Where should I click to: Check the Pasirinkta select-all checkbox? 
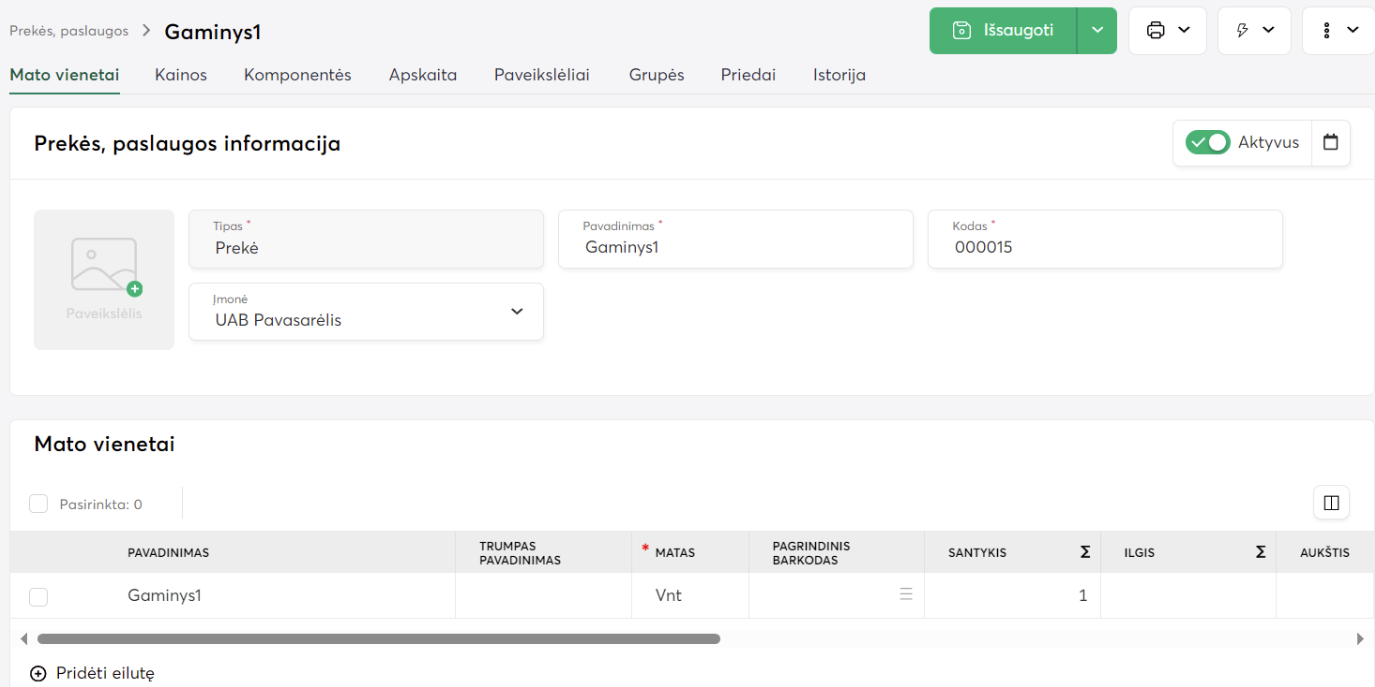39,504
